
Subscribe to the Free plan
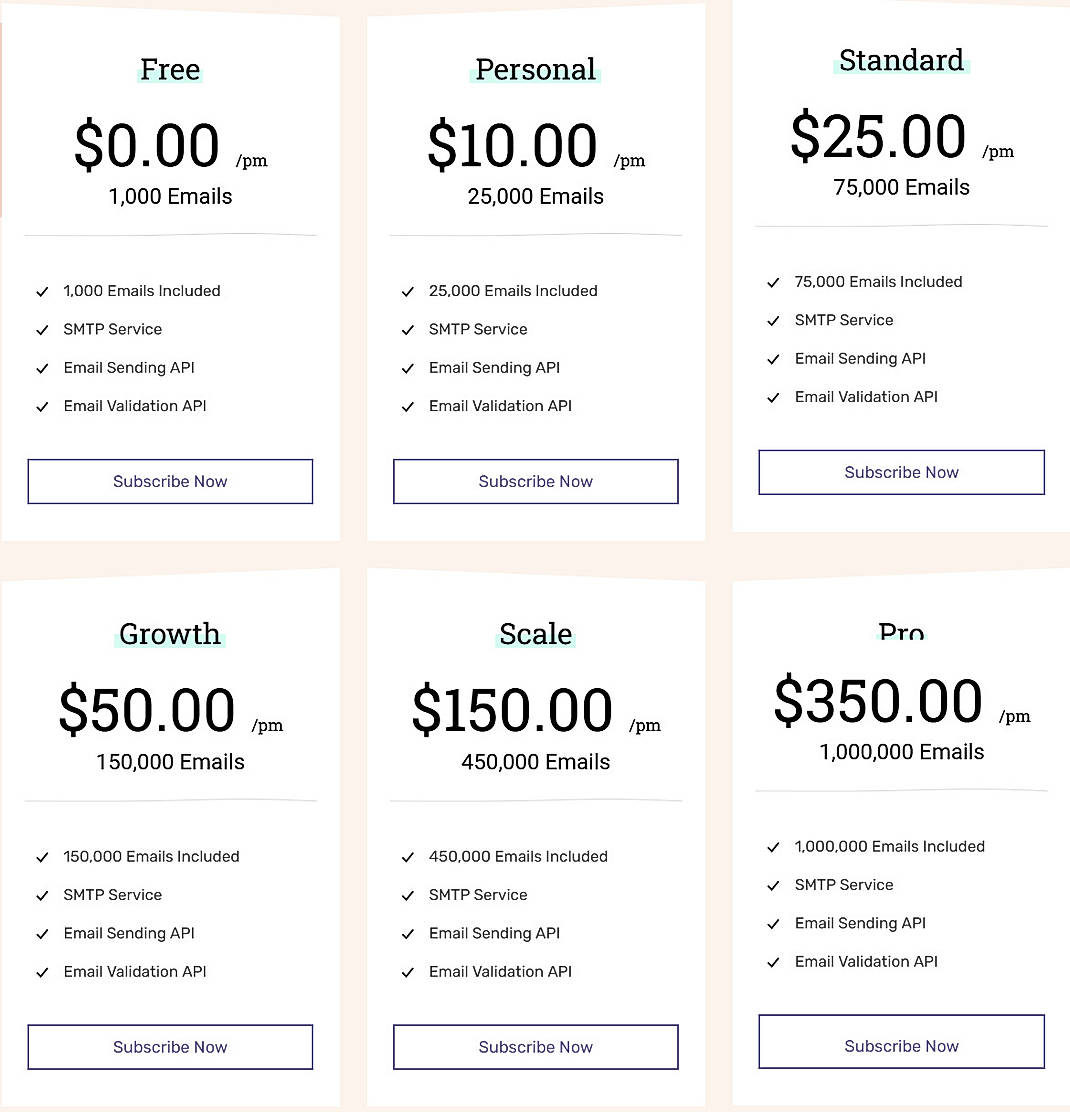click(x=170, y=481)
